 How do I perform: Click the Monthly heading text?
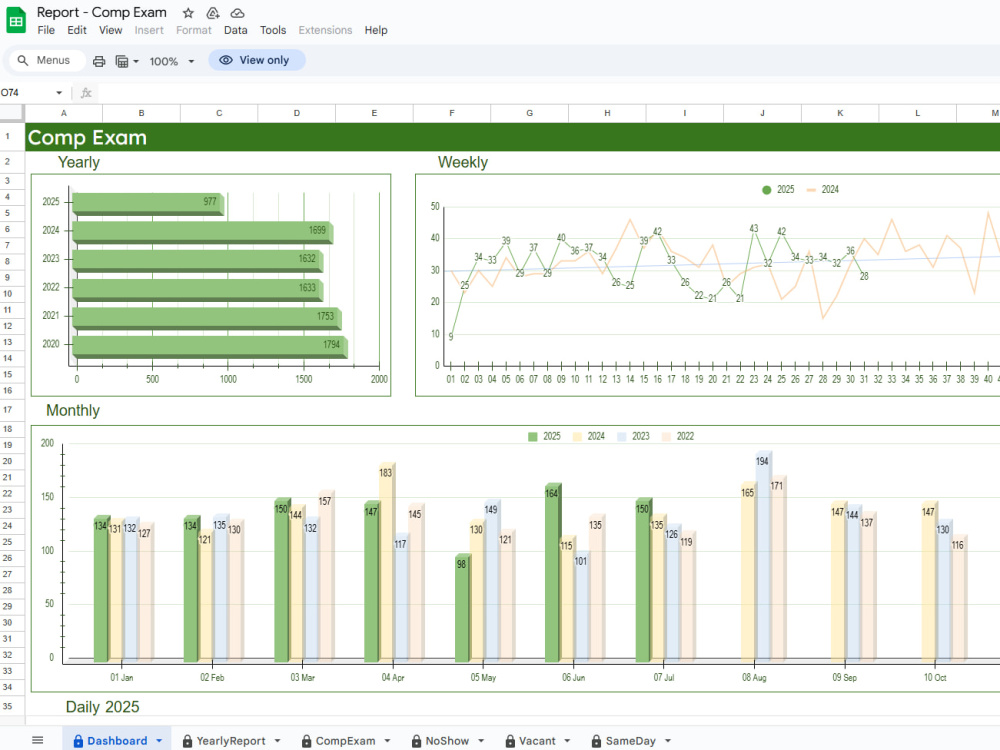tap(73, 410)
